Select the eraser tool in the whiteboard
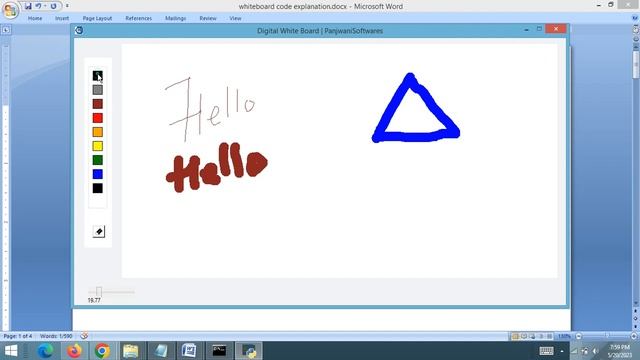This screenshot has height=360, width=640. (x=98, y=231)
